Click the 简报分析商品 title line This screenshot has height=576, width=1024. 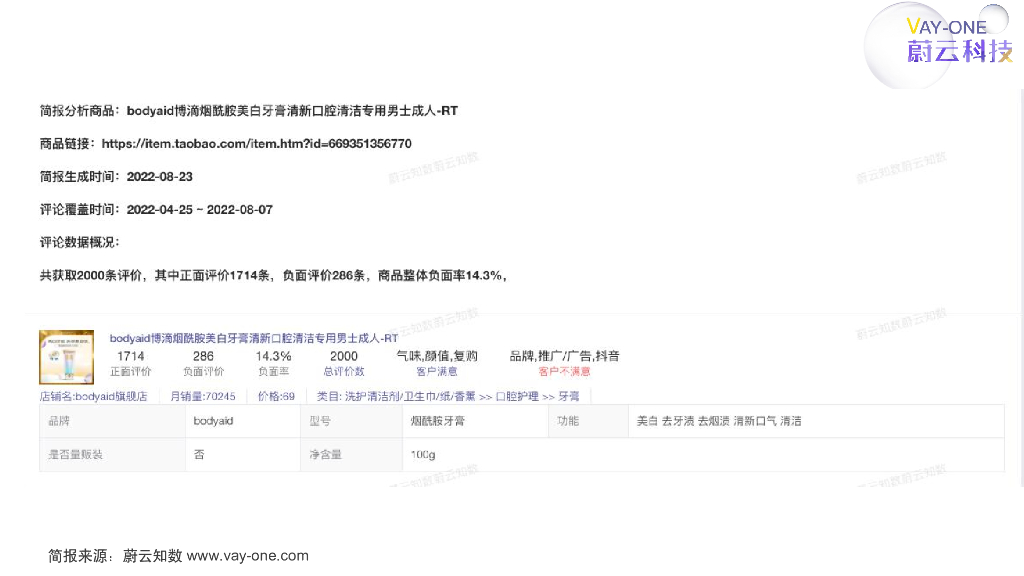coord(249,111)
